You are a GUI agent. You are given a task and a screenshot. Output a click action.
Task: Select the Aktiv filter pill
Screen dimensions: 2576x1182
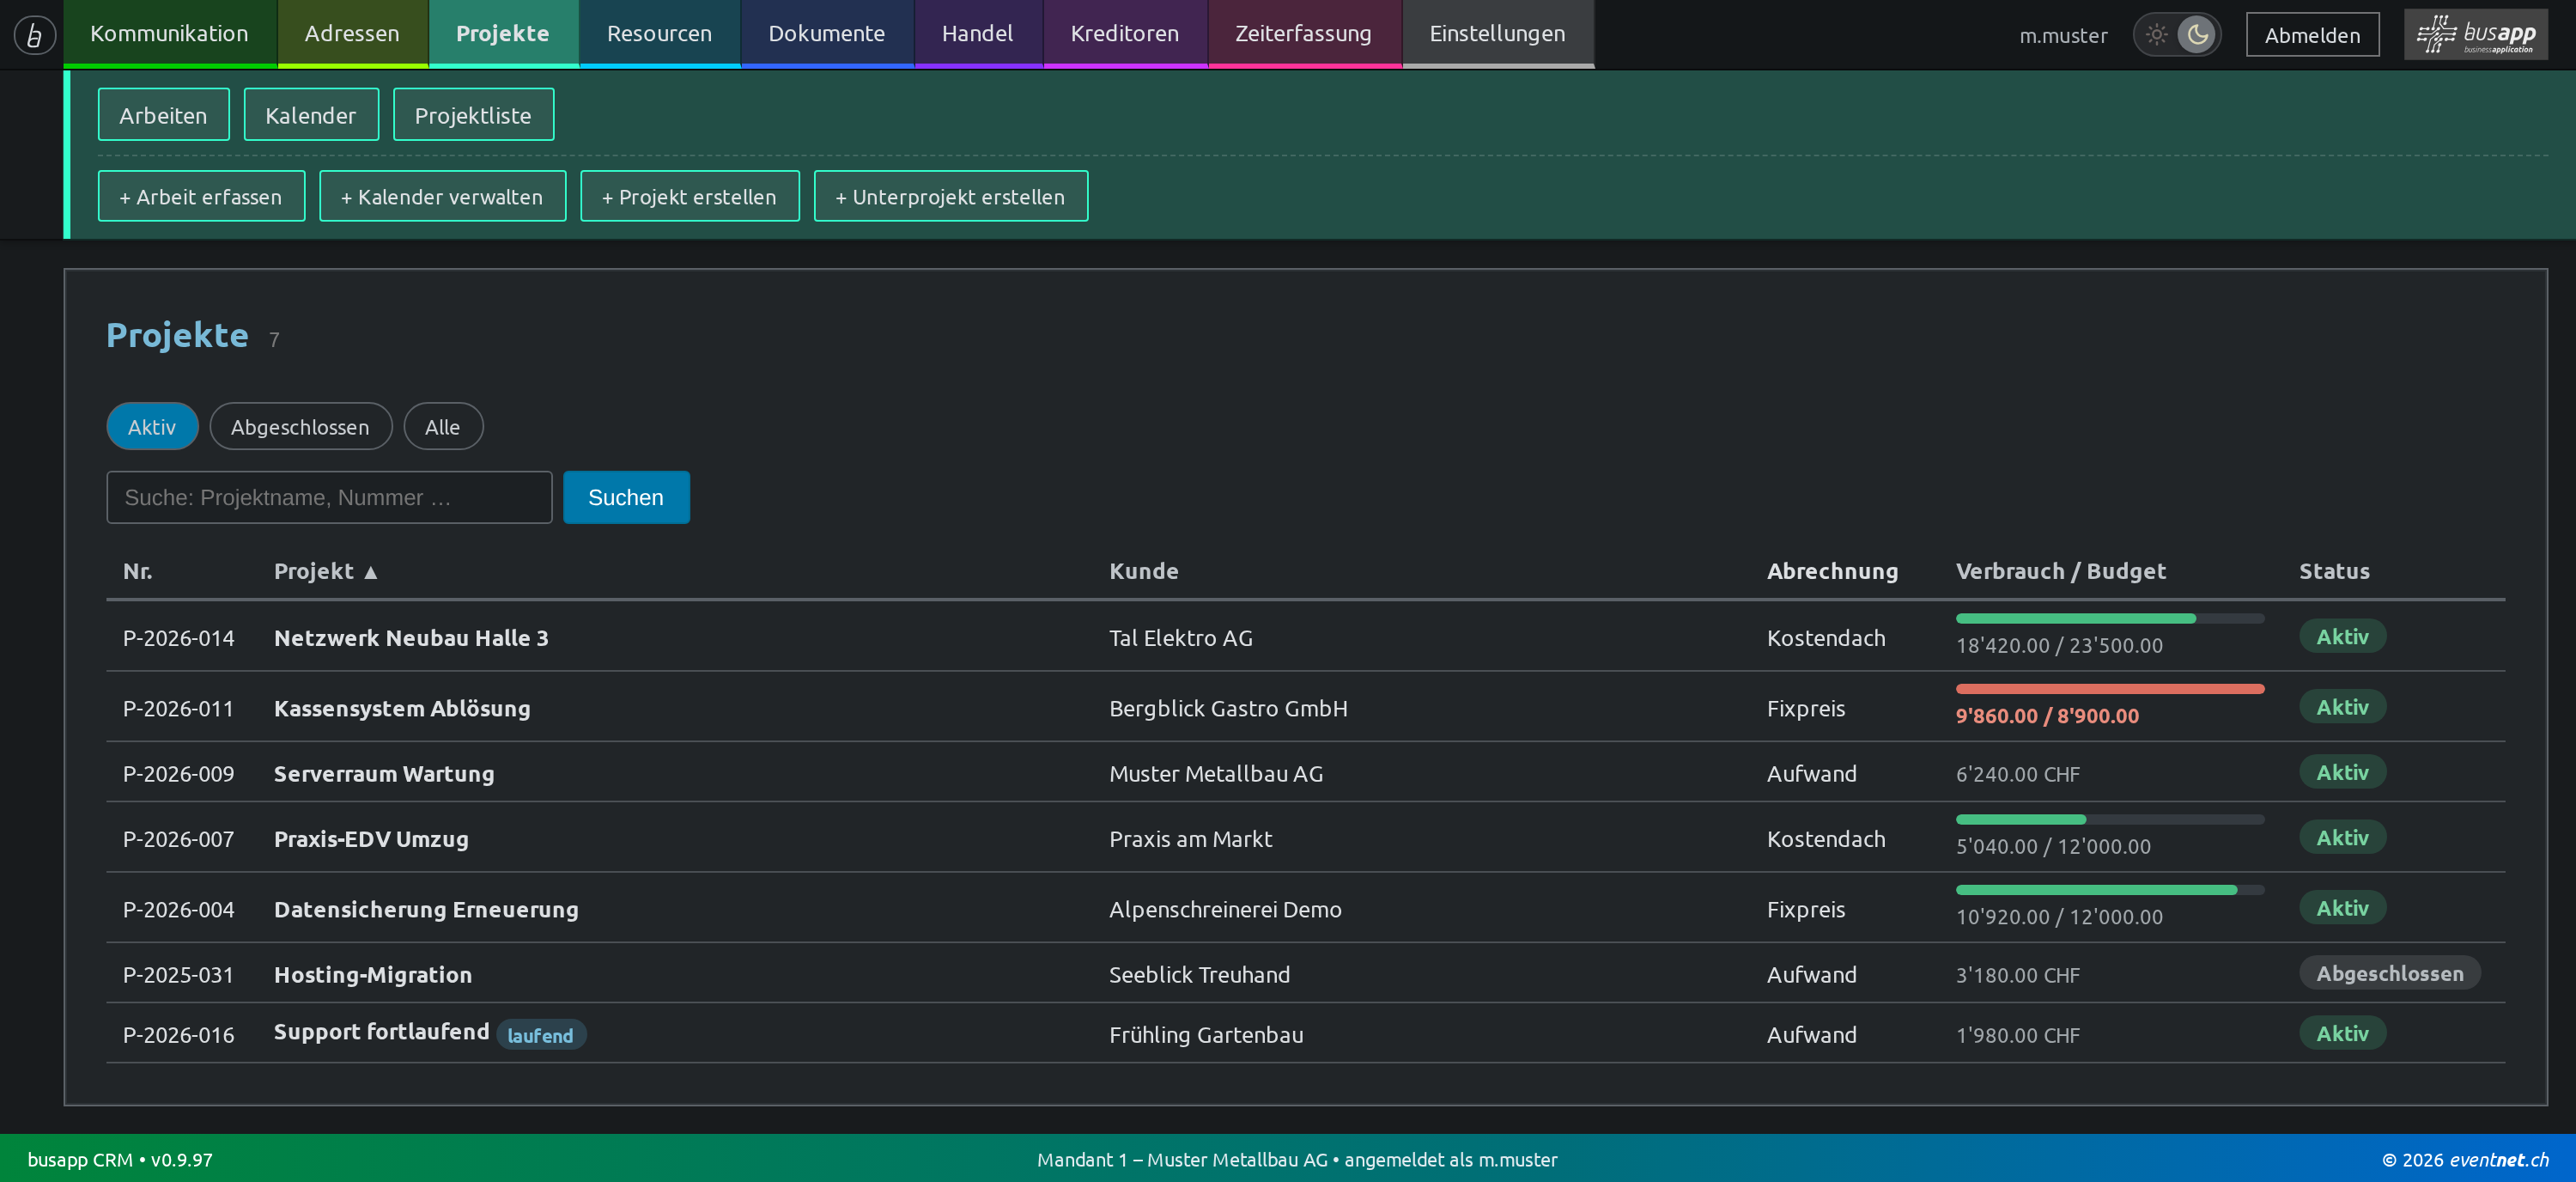[152, 427]
